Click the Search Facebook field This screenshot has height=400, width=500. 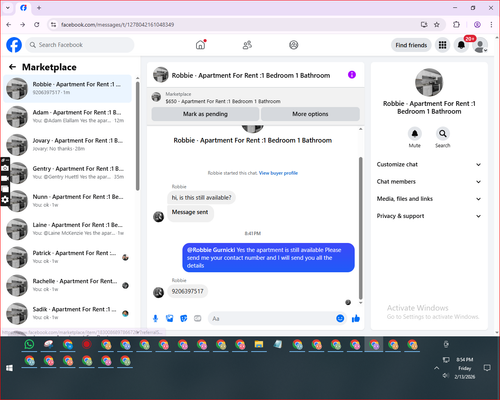[x=80, y=45]
